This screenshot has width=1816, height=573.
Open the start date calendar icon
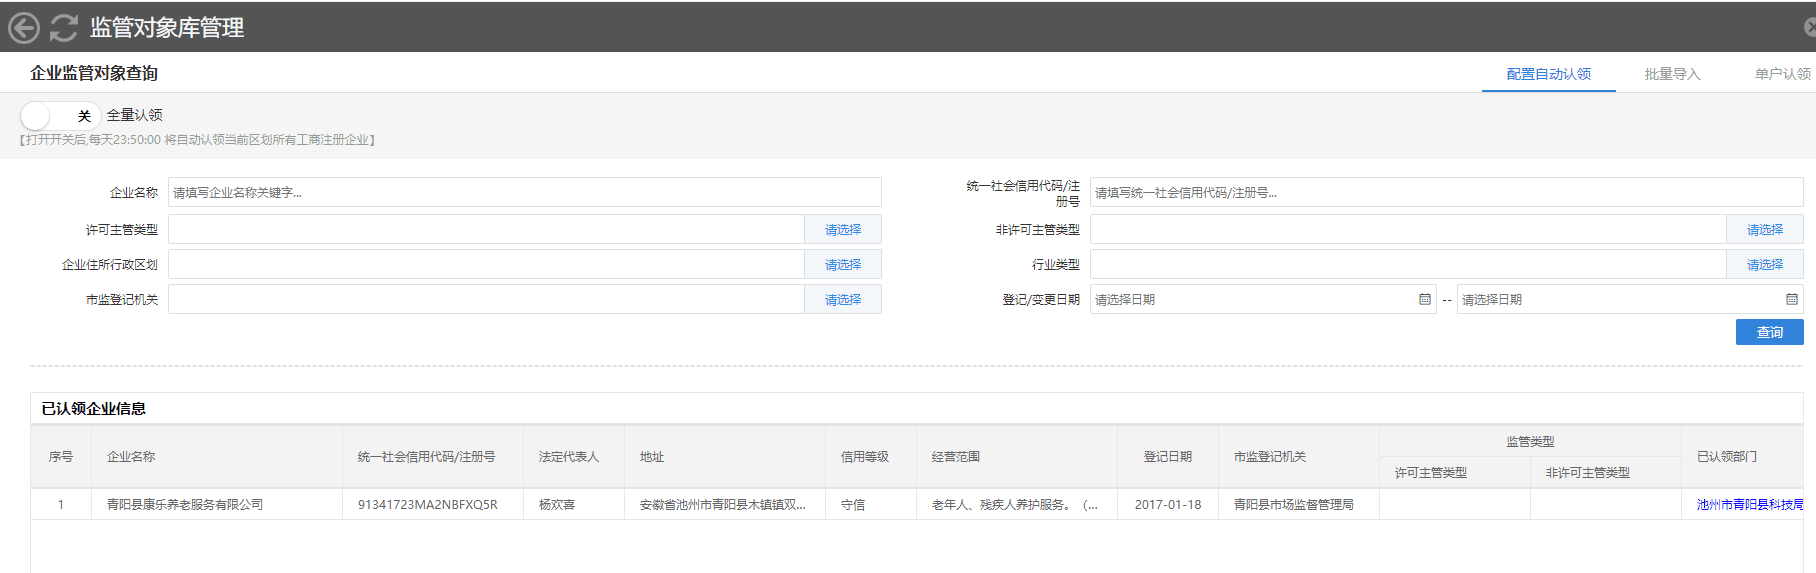tap(1424, 299)
